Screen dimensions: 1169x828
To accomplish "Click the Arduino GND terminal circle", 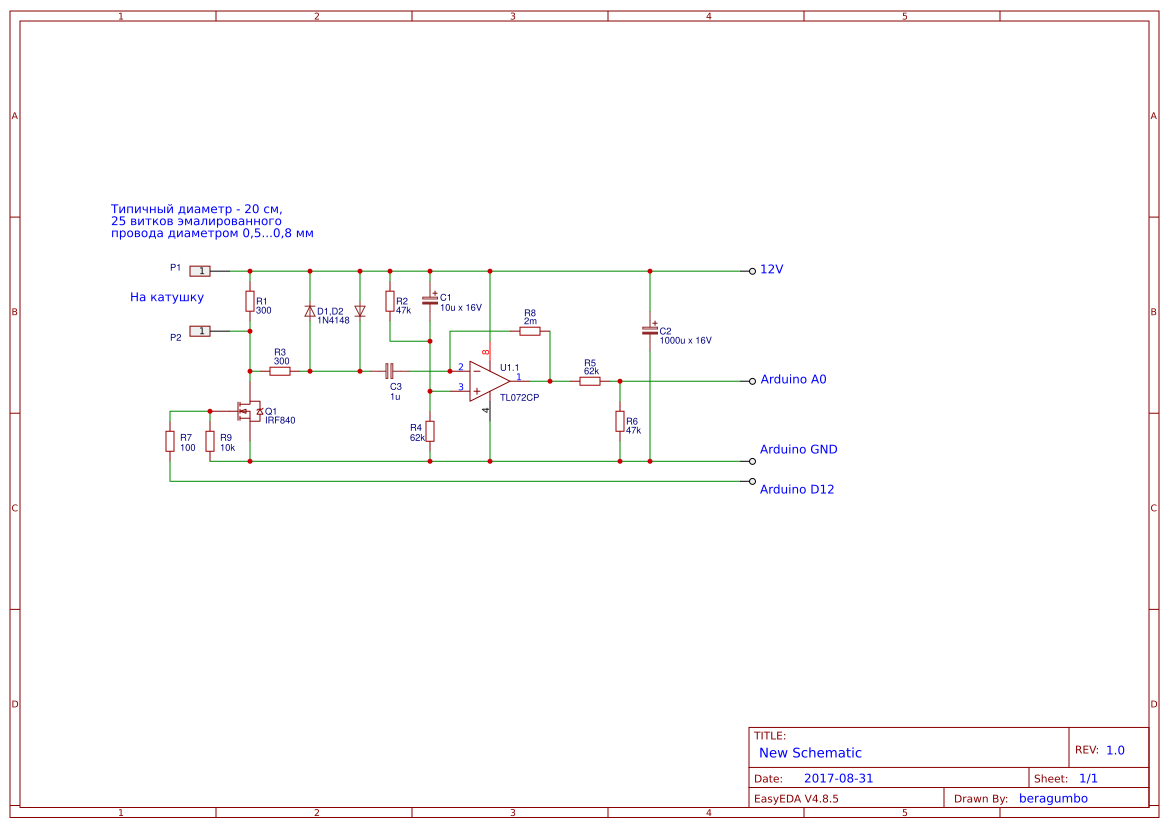I will click(x=751, y=461).
